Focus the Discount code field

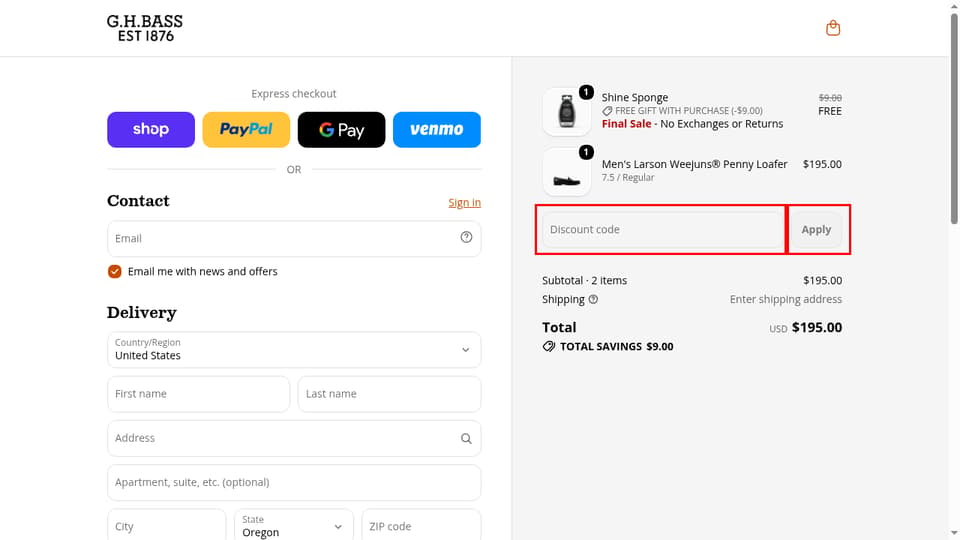click(x=663, y=230)
